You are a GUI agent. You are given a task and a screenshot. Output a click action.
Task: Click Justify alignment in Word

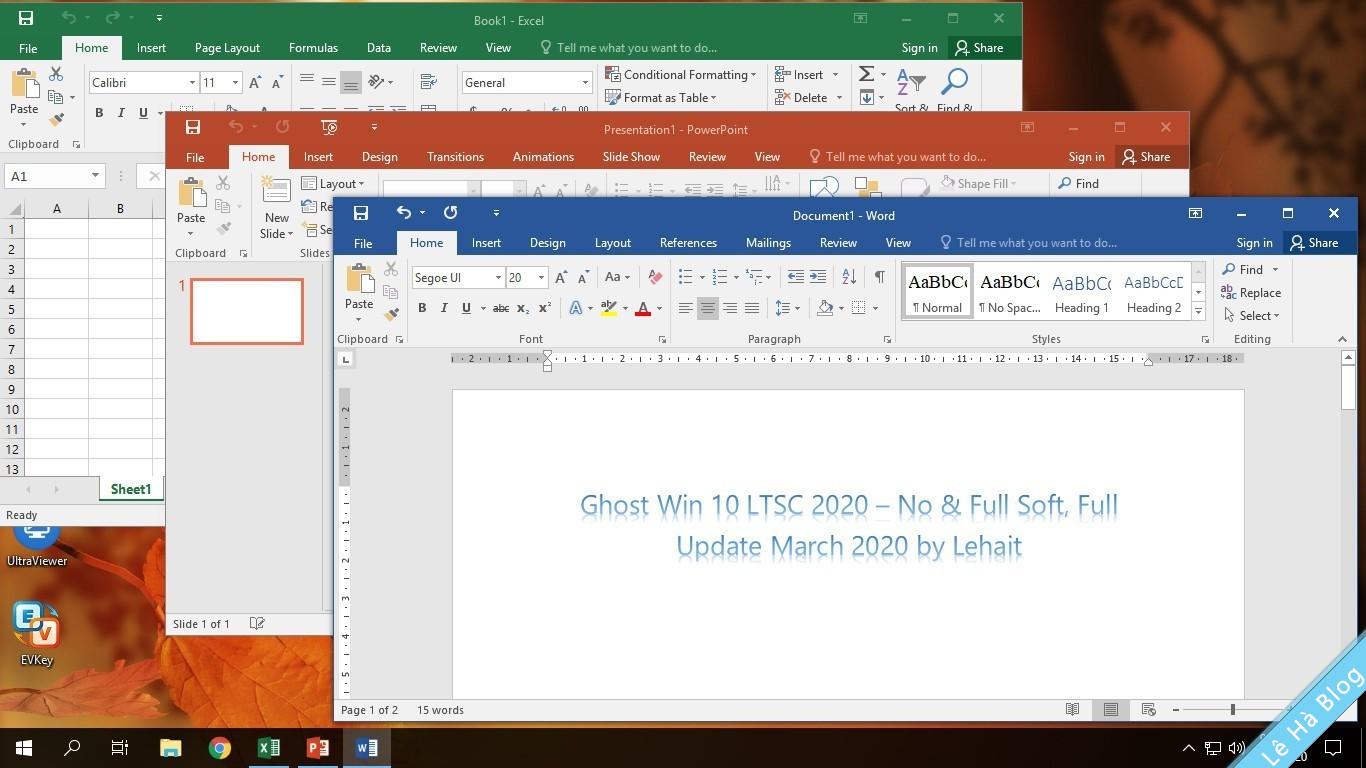click(x=752, y=308)
